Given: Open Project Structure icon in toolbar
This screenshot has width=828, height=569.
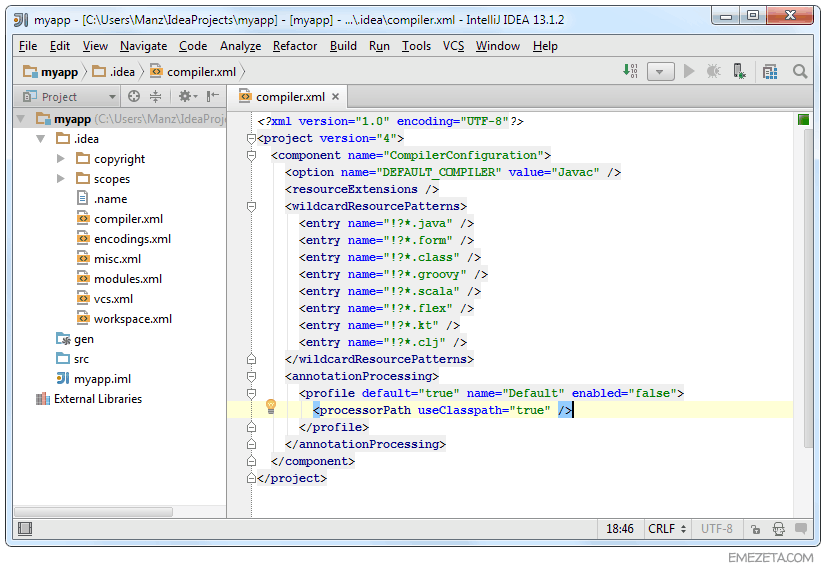Looking at the screenshot, I should [x=770, y=71].
